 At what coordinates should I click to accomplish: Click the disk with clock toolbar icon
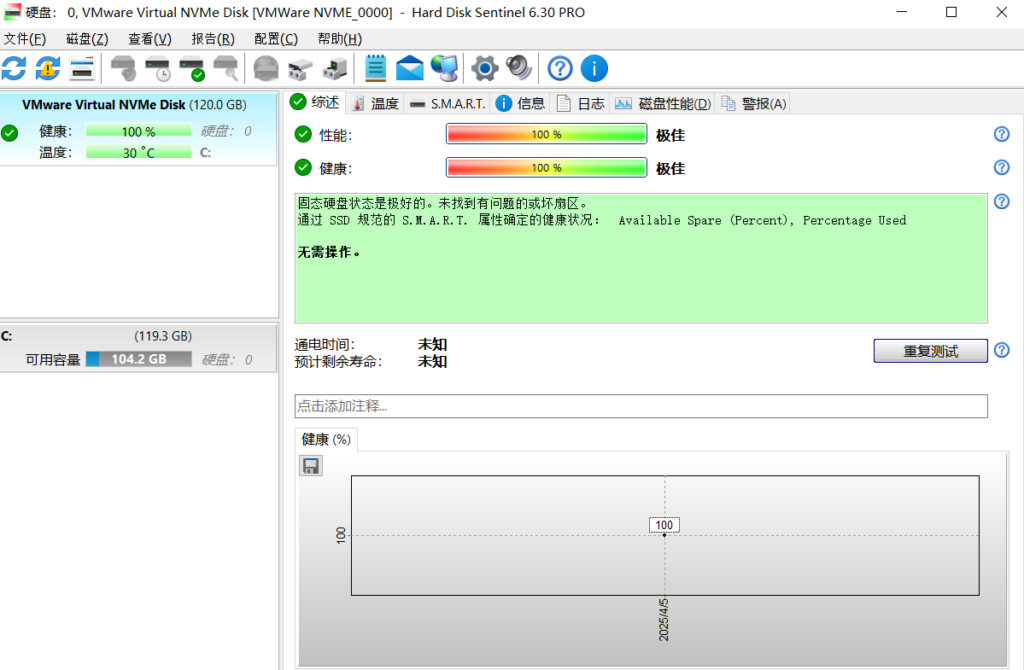158,68
